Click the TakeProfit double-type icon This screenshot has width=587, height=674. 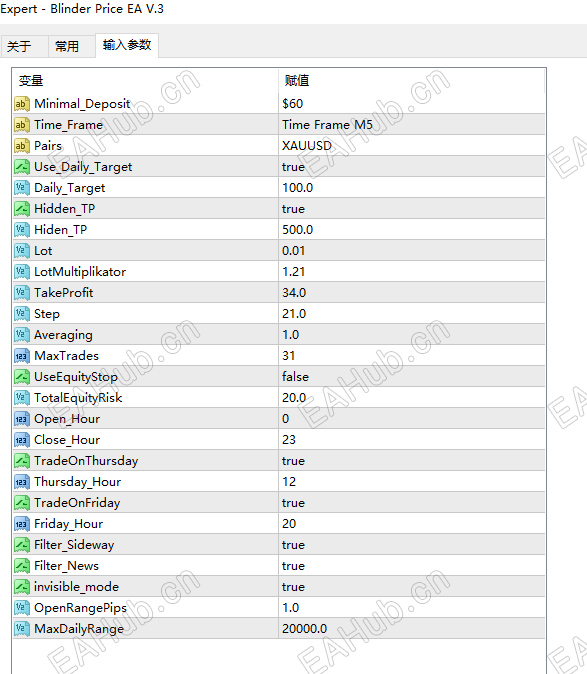pyautogui.click(x=21, y=293)
